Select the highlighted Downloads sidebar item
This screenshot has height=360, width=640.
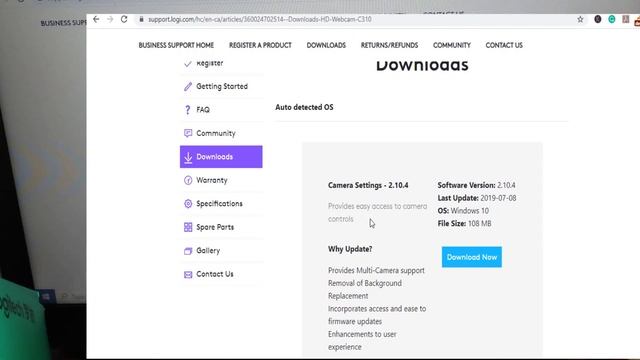click(x=221, y=157)
